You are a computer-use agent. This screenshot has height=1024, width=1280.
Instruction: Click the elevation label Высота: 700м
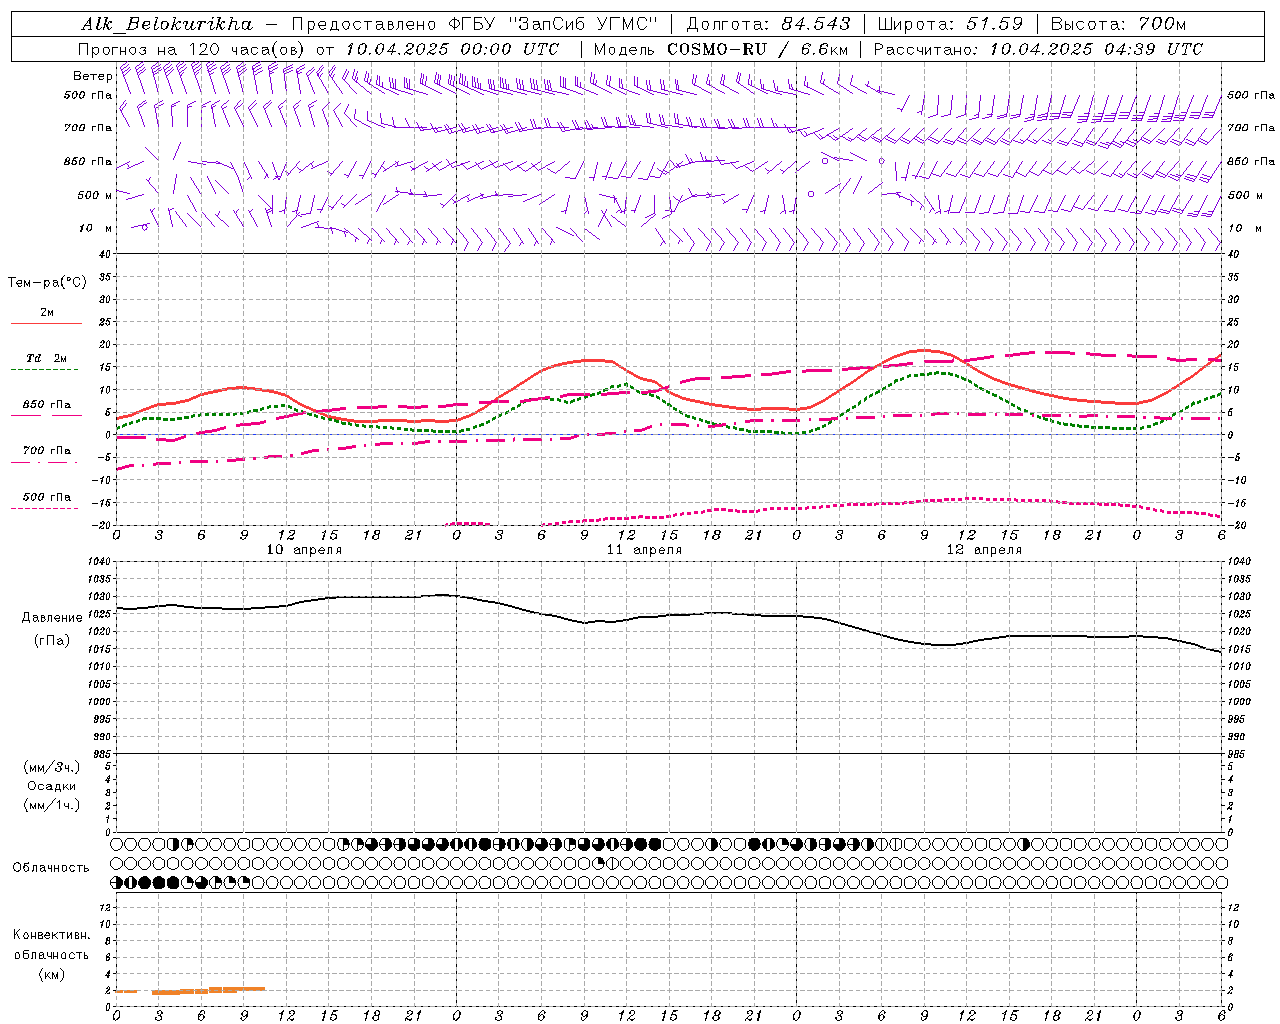pos(1118,24)
